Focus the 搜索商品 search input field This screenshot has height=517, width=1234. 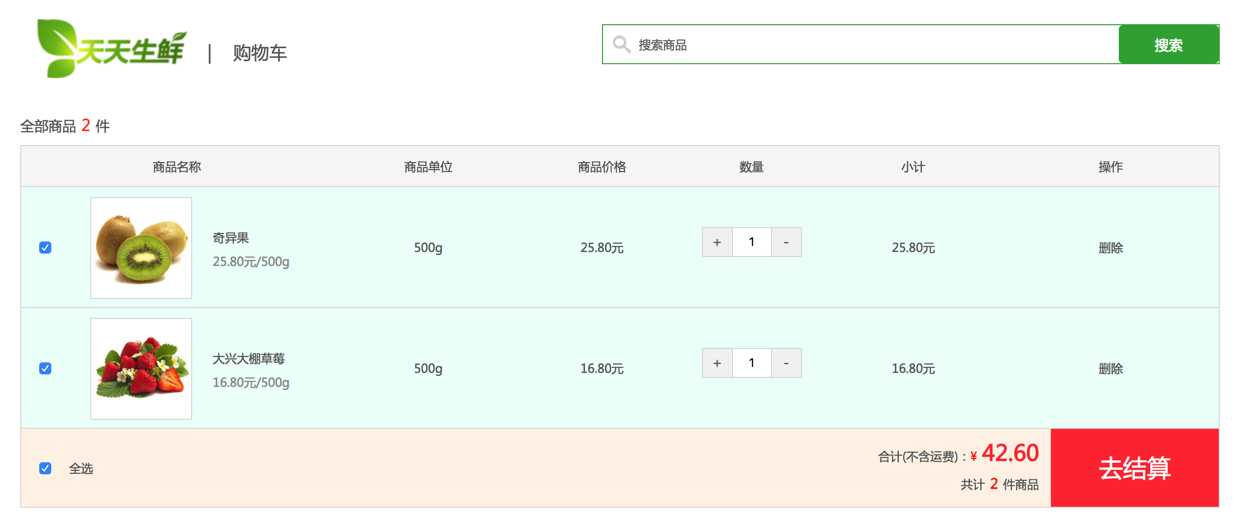click(x=870, y=44)
